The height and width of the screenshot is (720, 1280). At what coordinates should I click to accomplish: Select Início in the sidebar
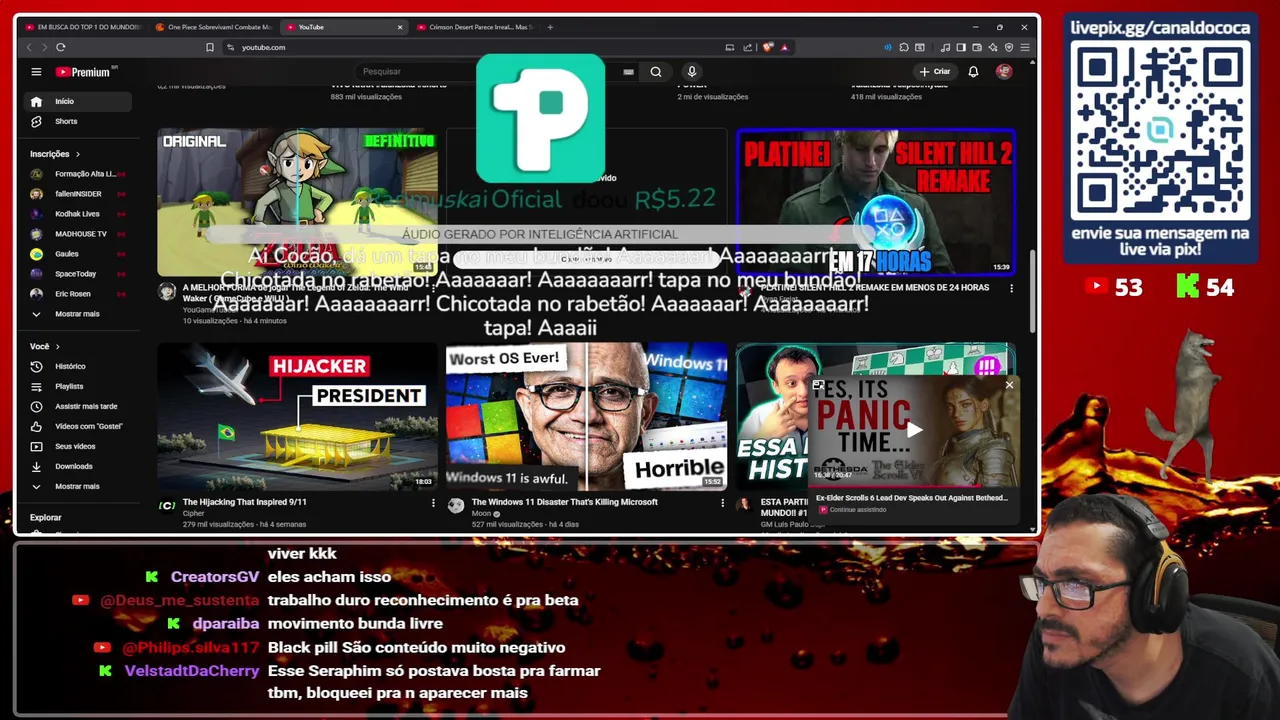[x=78, y=101]
